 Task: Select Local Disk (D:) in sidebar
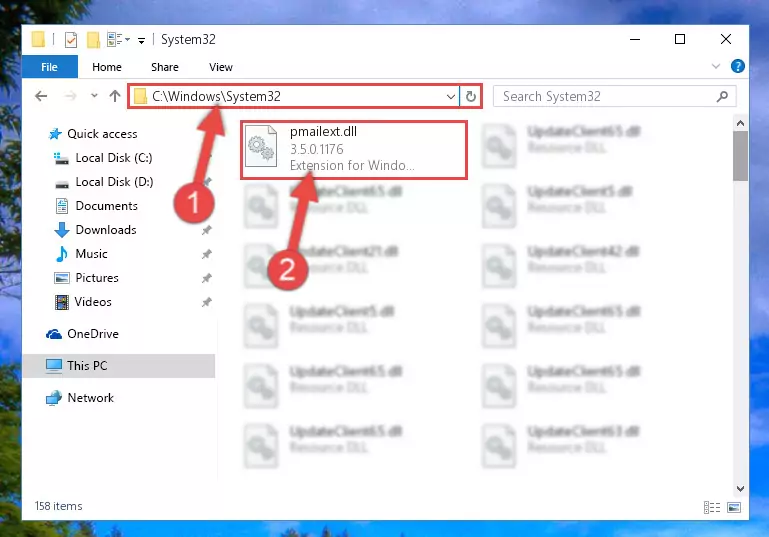(x=103, y=182)
